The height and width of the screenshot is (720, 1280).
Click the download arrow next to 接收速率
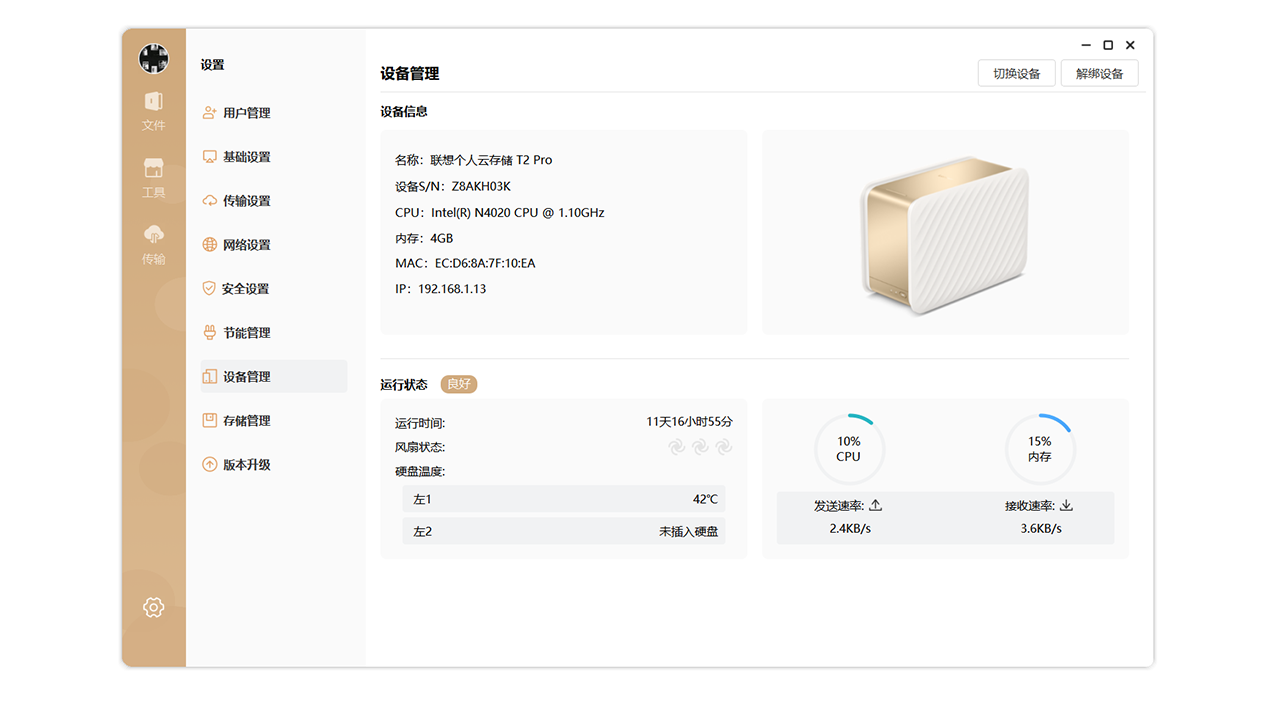point(1066,504)
